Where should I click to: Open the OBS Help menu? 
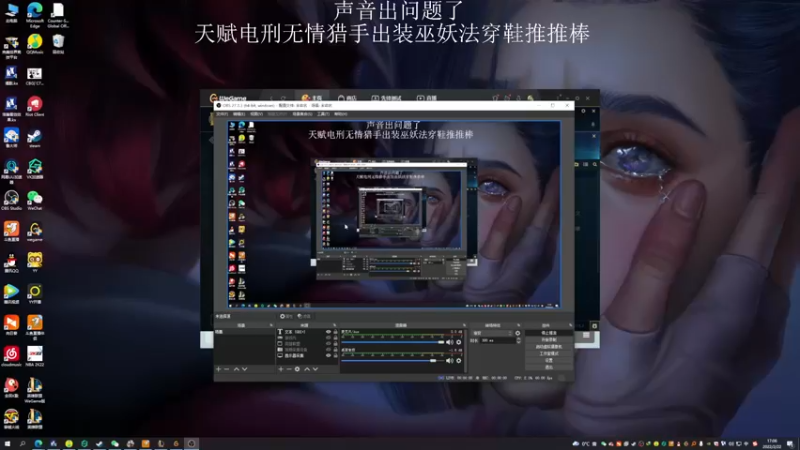click(x=340, y=114)
